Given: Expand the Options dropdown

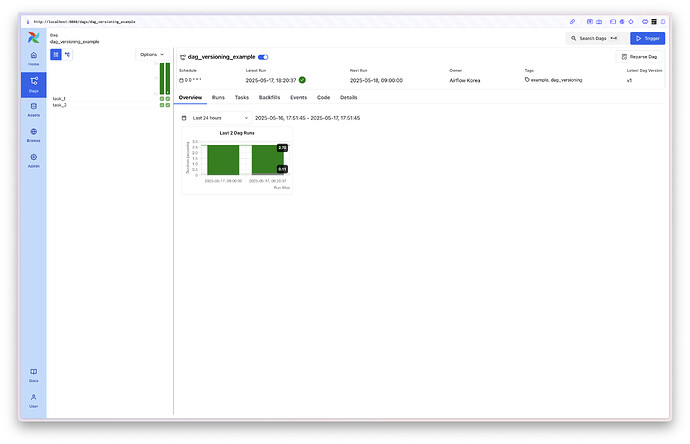Looking at the screenshot, I should point(152,54).
